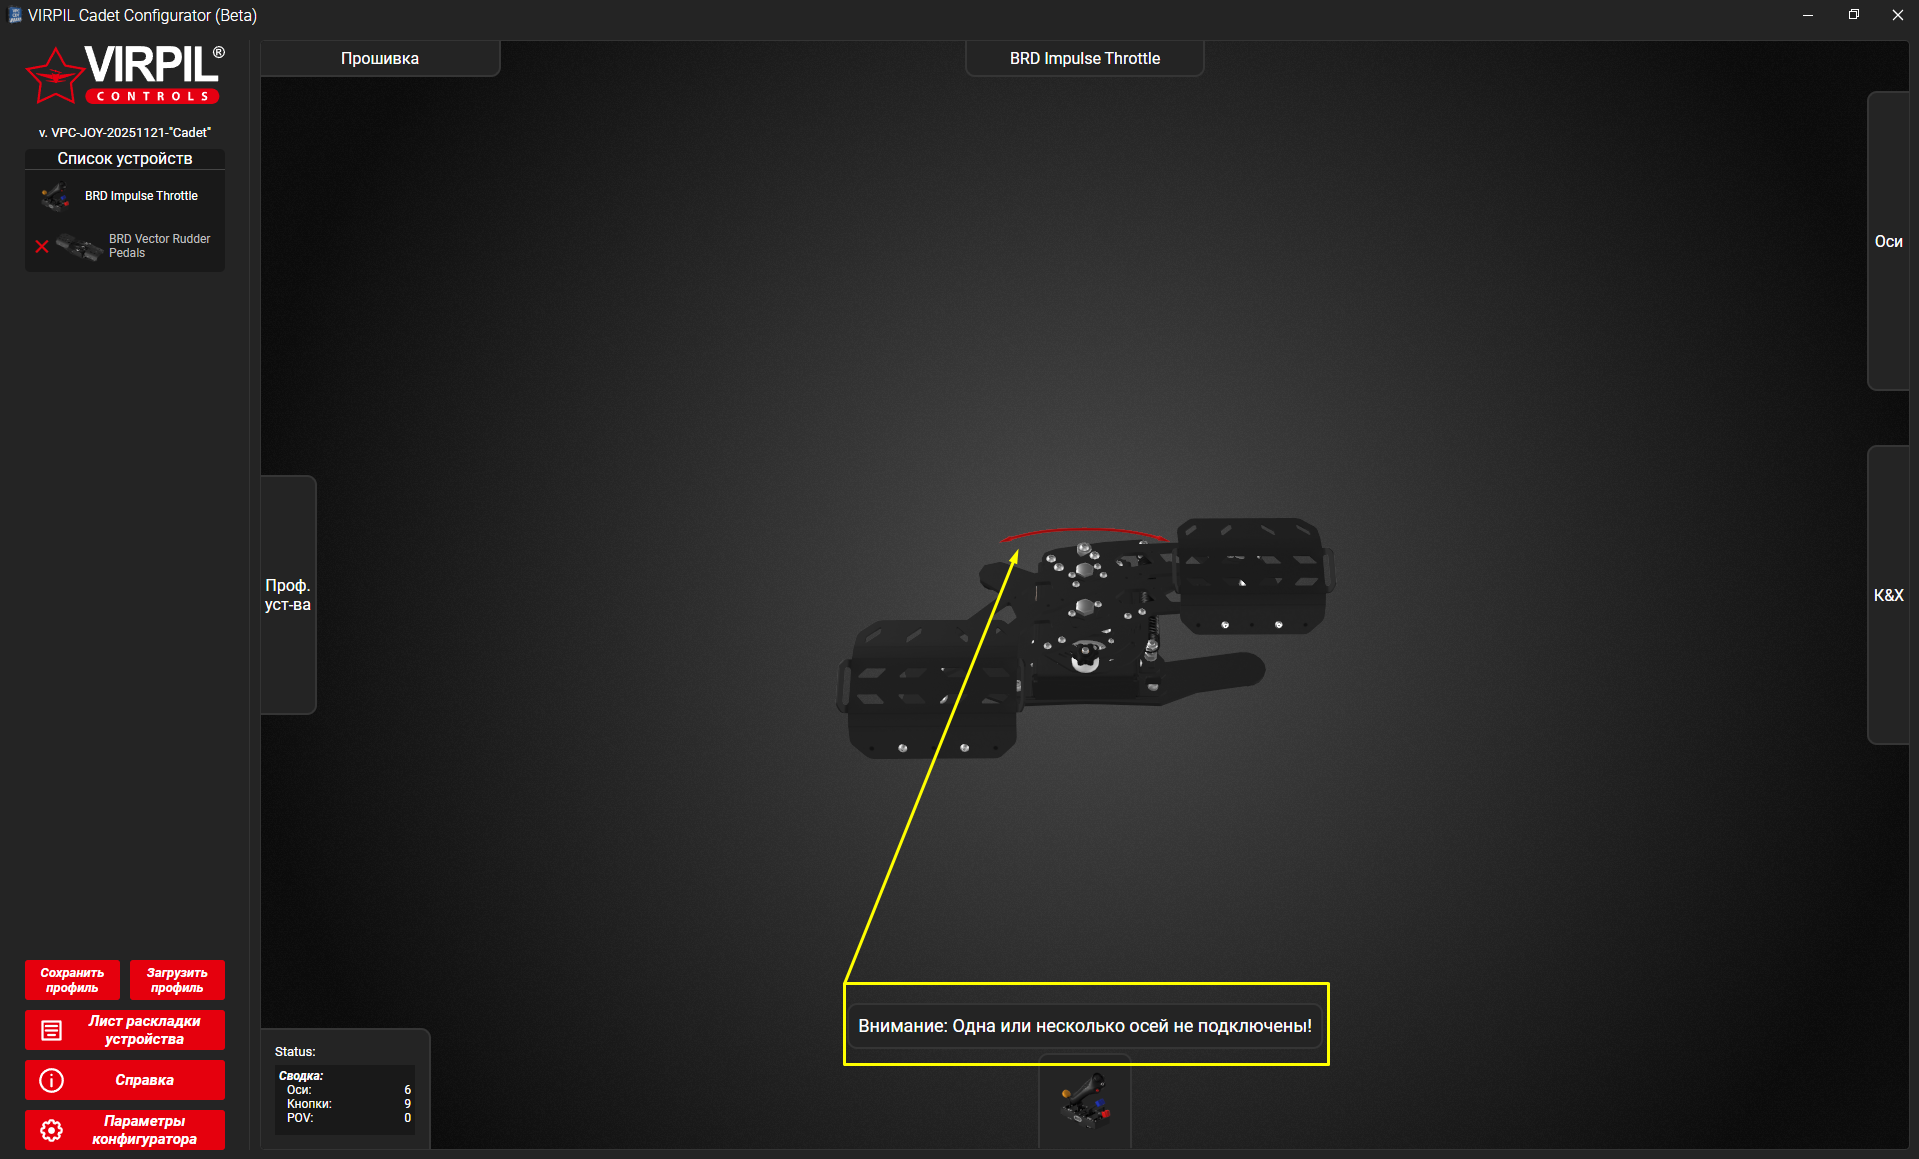
Task: Click the rudder pedals icon in the device list
Action: tap(79, 246)
